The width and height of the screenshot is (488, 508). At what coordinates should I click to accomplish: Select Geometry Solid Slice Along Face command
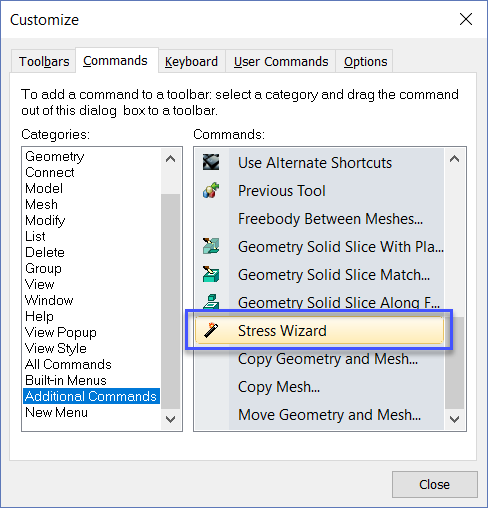[x=319, y=302]
